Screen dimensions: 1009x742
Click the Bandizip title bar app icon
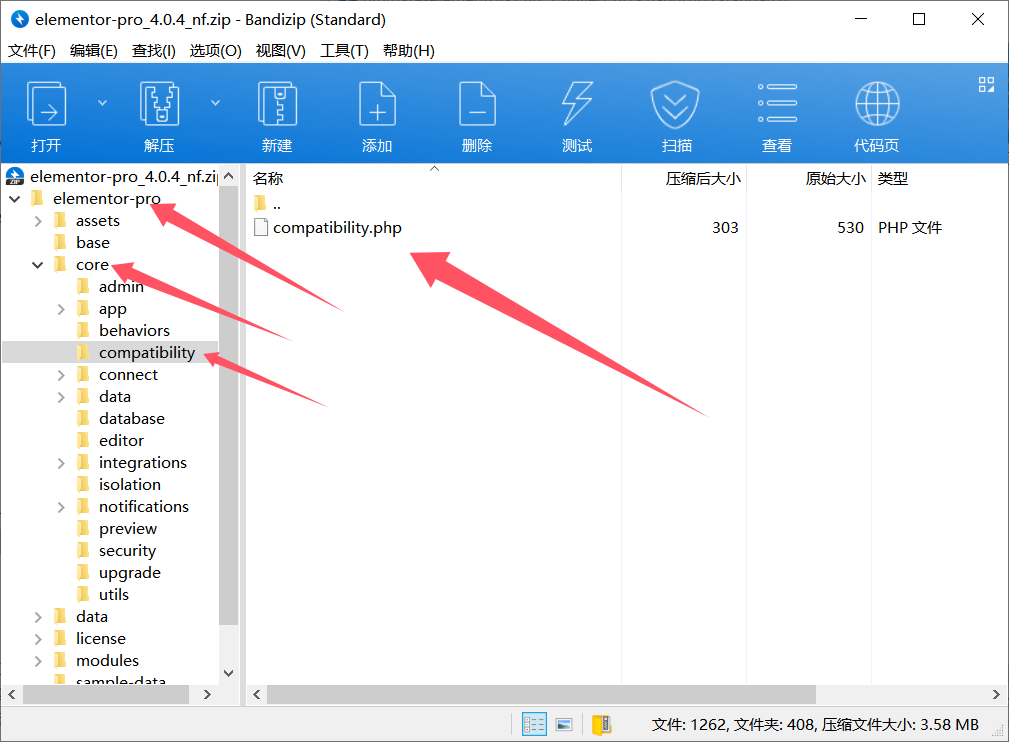tap(20, 19)
